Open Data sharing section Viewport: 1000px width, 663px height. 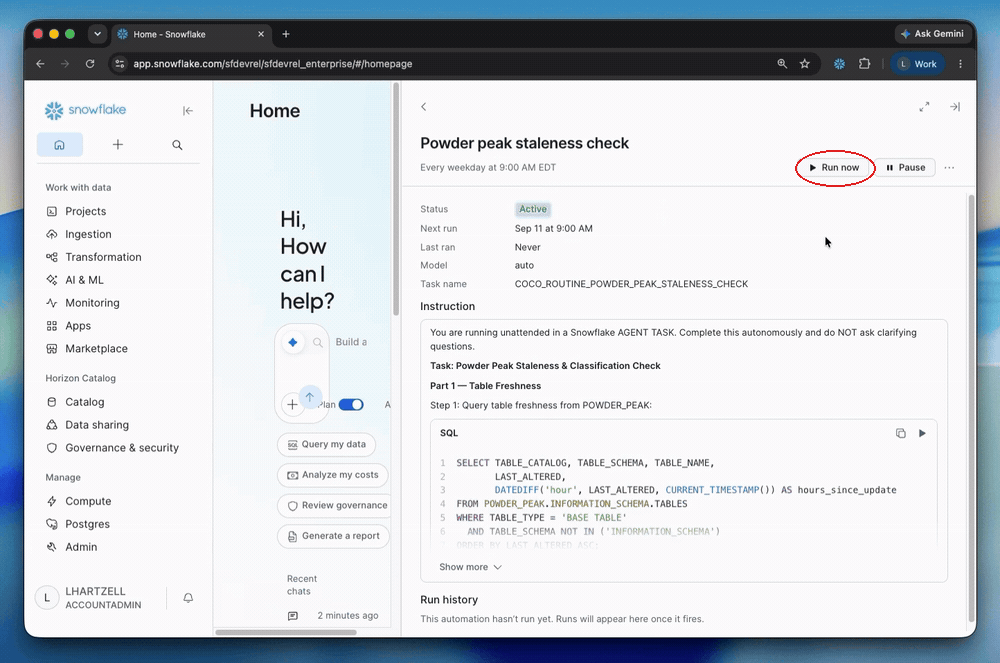pos(96,425)
